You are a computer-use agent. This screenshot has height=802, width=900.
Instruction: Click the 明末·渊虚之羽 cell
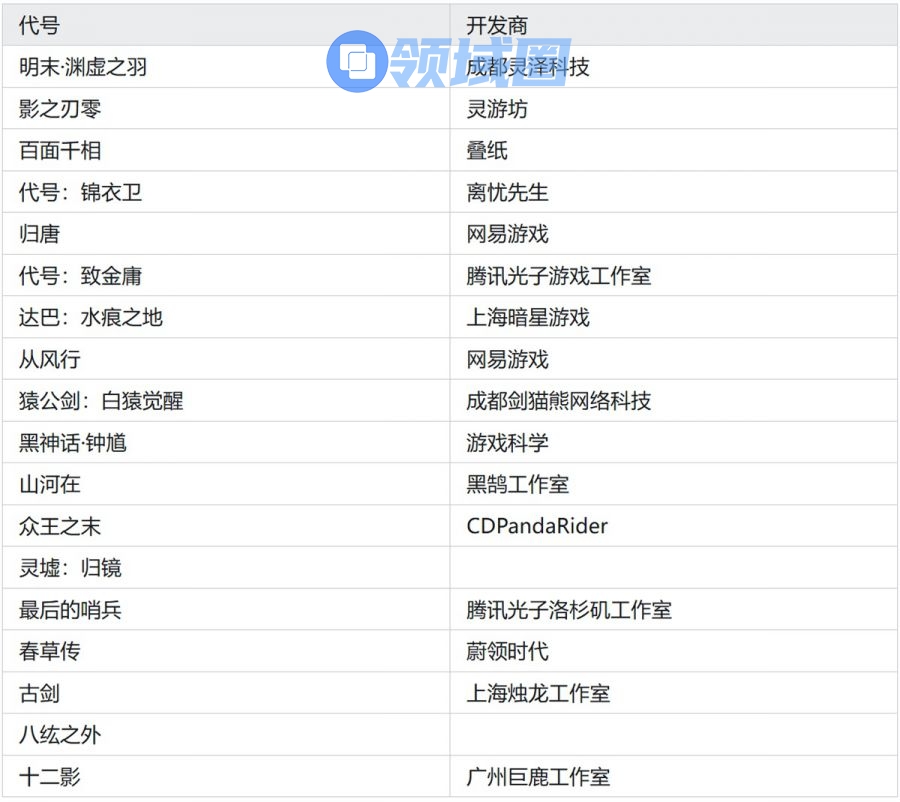(x=83, y=67)
